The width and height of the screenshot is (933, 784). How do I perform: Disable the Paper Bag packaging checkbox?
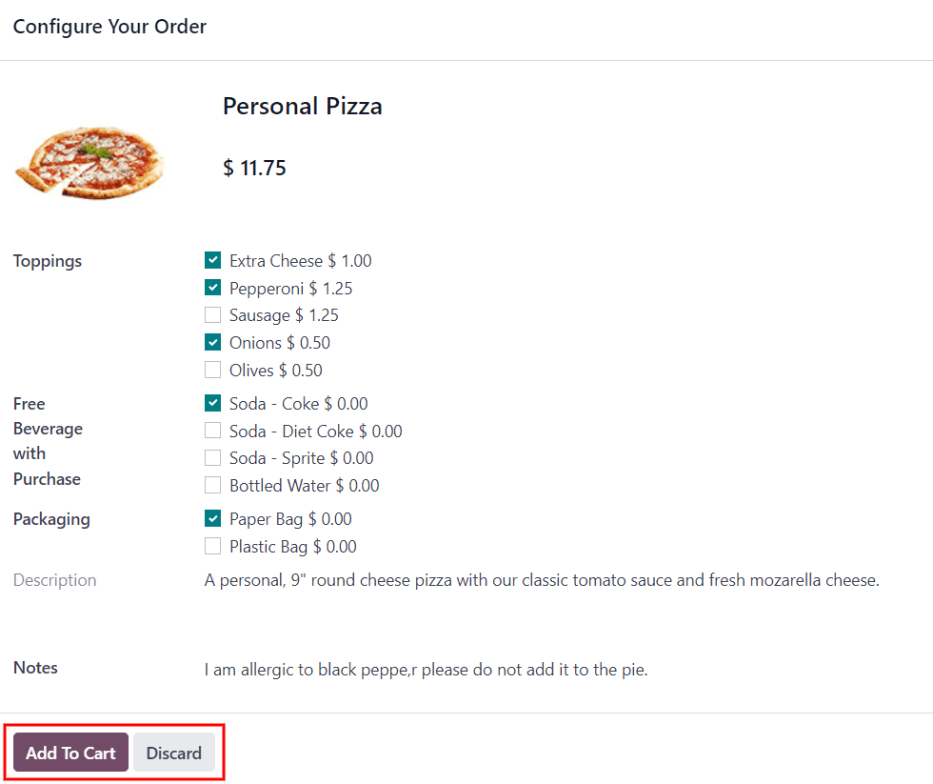[212, 518]
